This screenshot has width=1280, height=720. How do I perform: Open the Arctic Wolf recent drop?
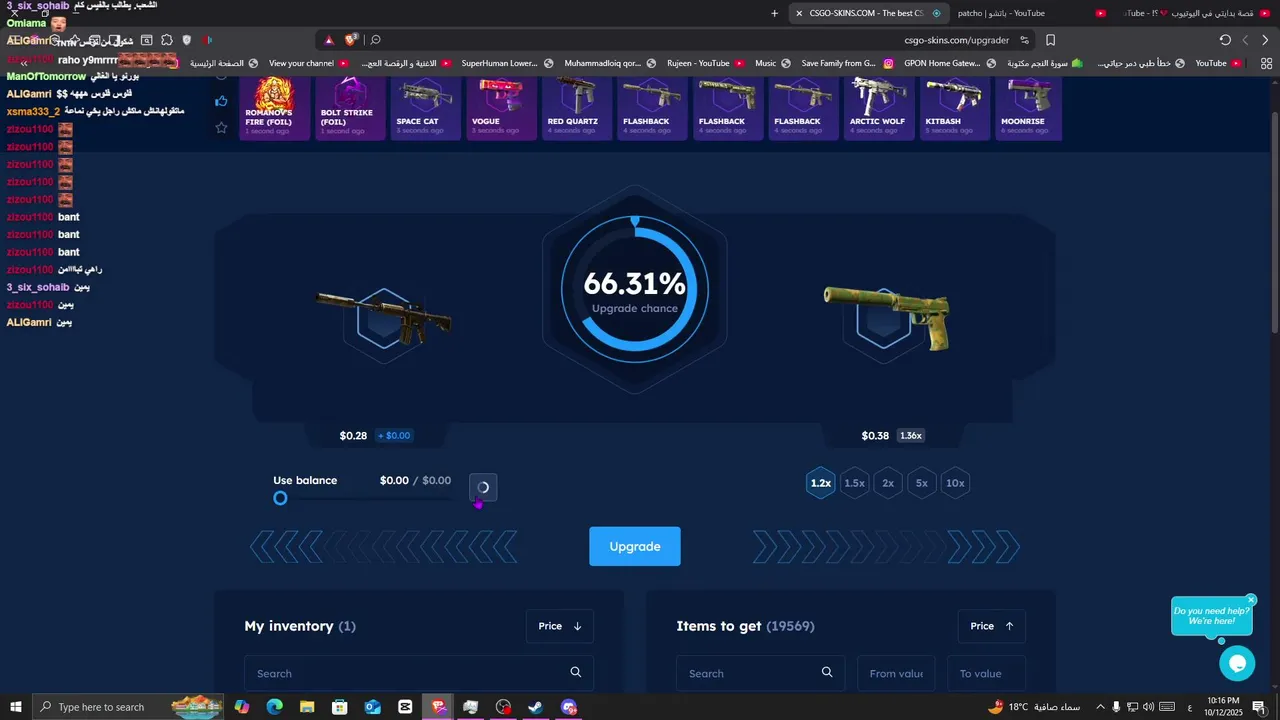[x=879, y=108]
